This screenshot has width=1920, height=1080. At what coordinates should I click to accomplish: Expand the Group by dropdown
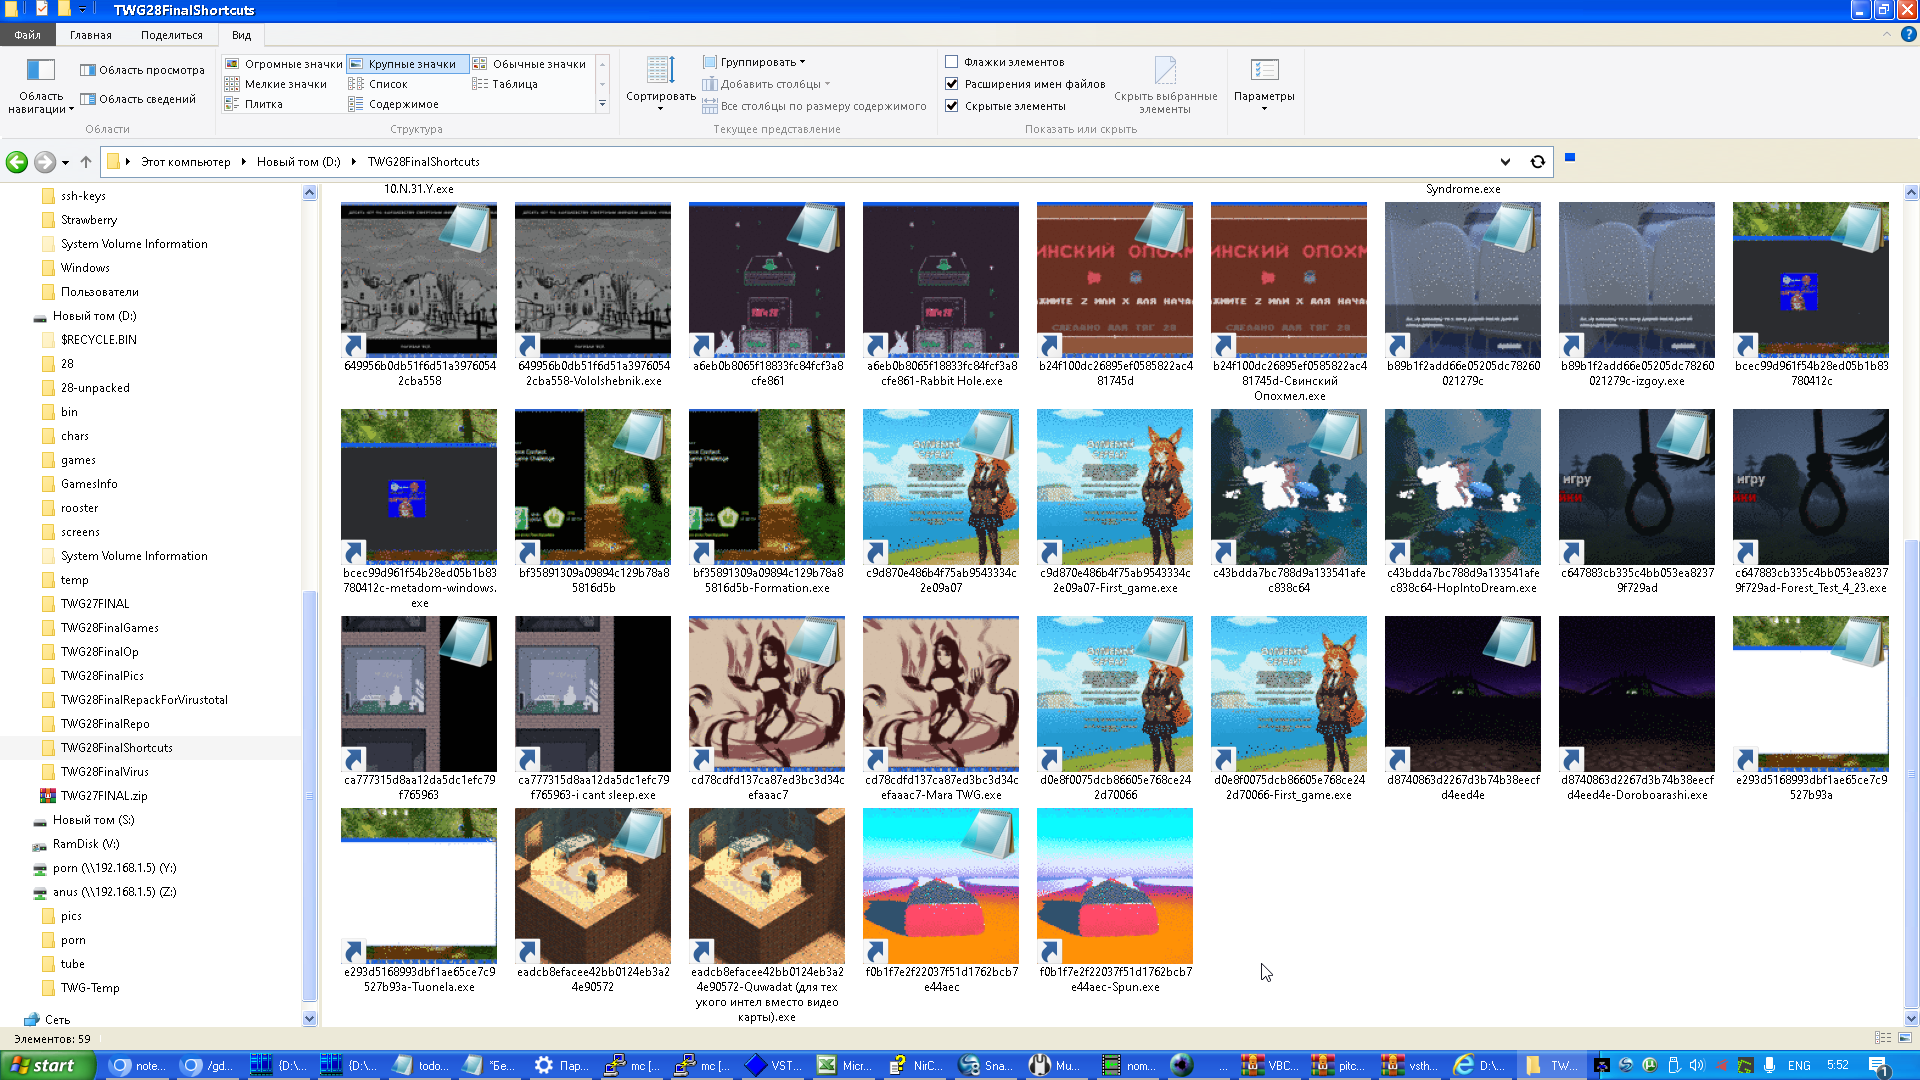coord(757,62)
